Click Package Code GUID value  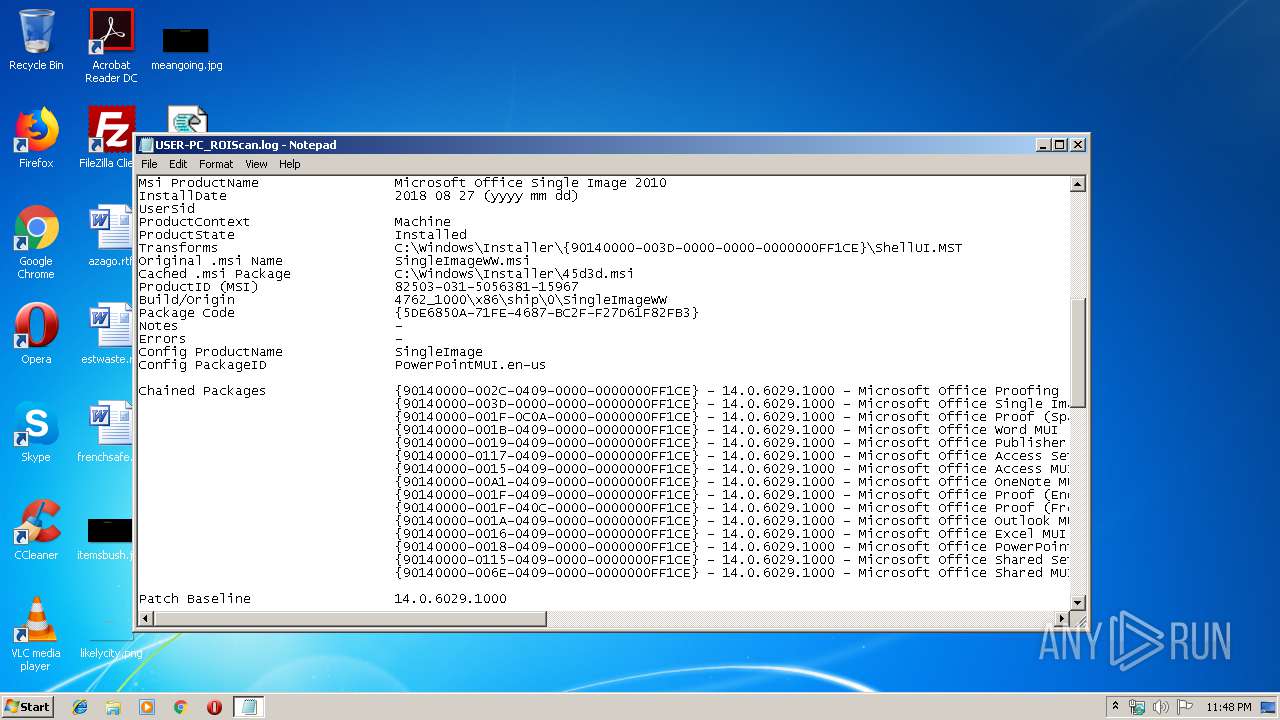coord(546,313)
